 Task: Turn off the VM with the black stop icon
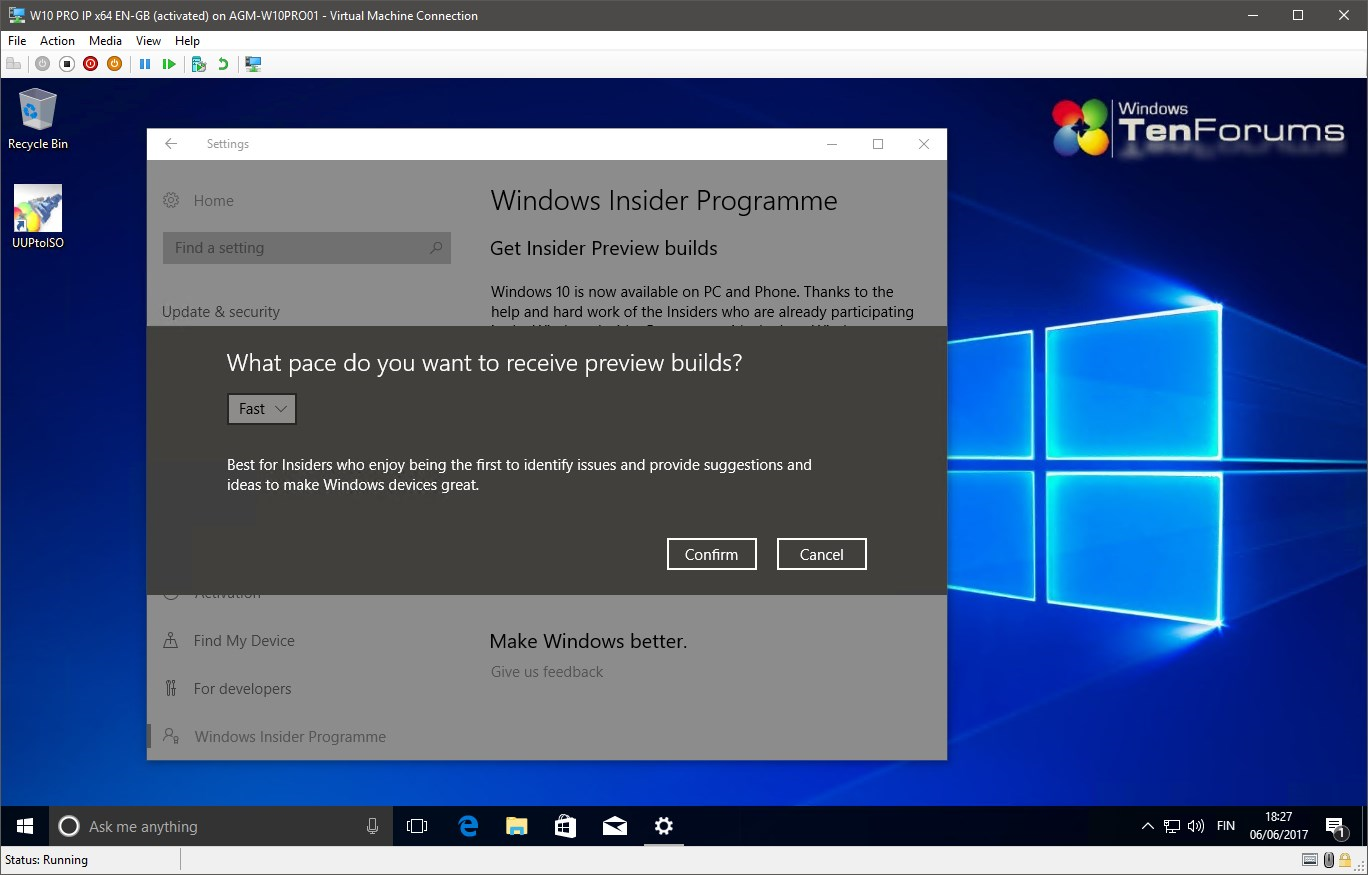pos(66,64)
